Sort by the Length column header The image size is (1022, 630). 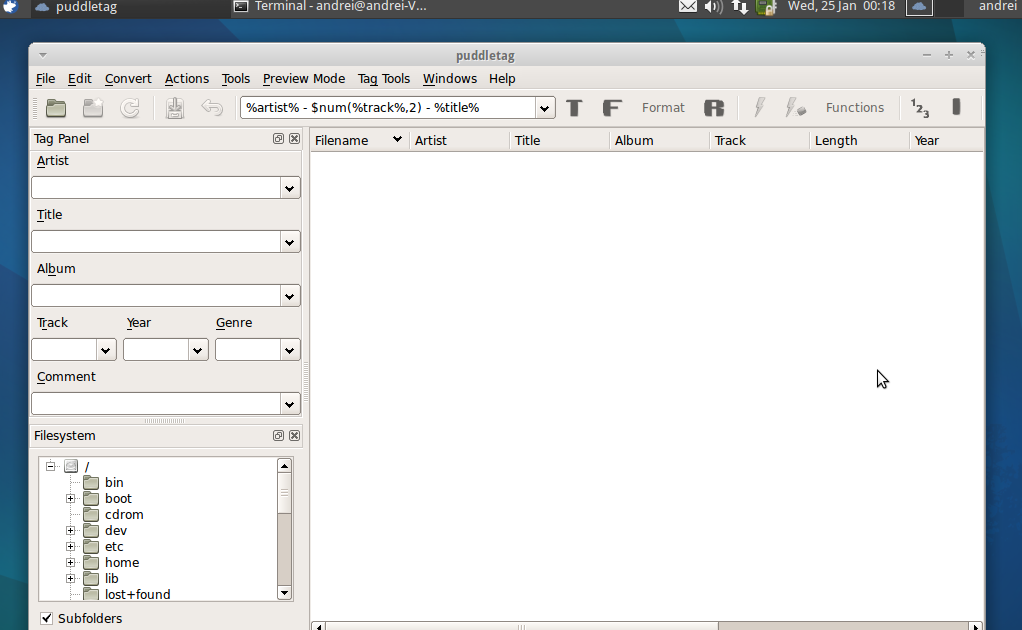[x=859, y=141]
